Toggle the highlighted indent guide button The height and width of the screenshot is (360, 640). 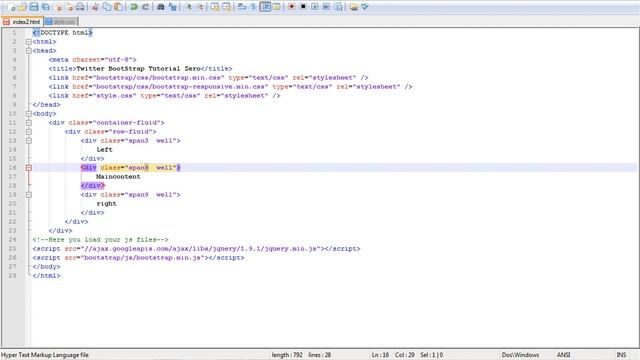[265, 7]
